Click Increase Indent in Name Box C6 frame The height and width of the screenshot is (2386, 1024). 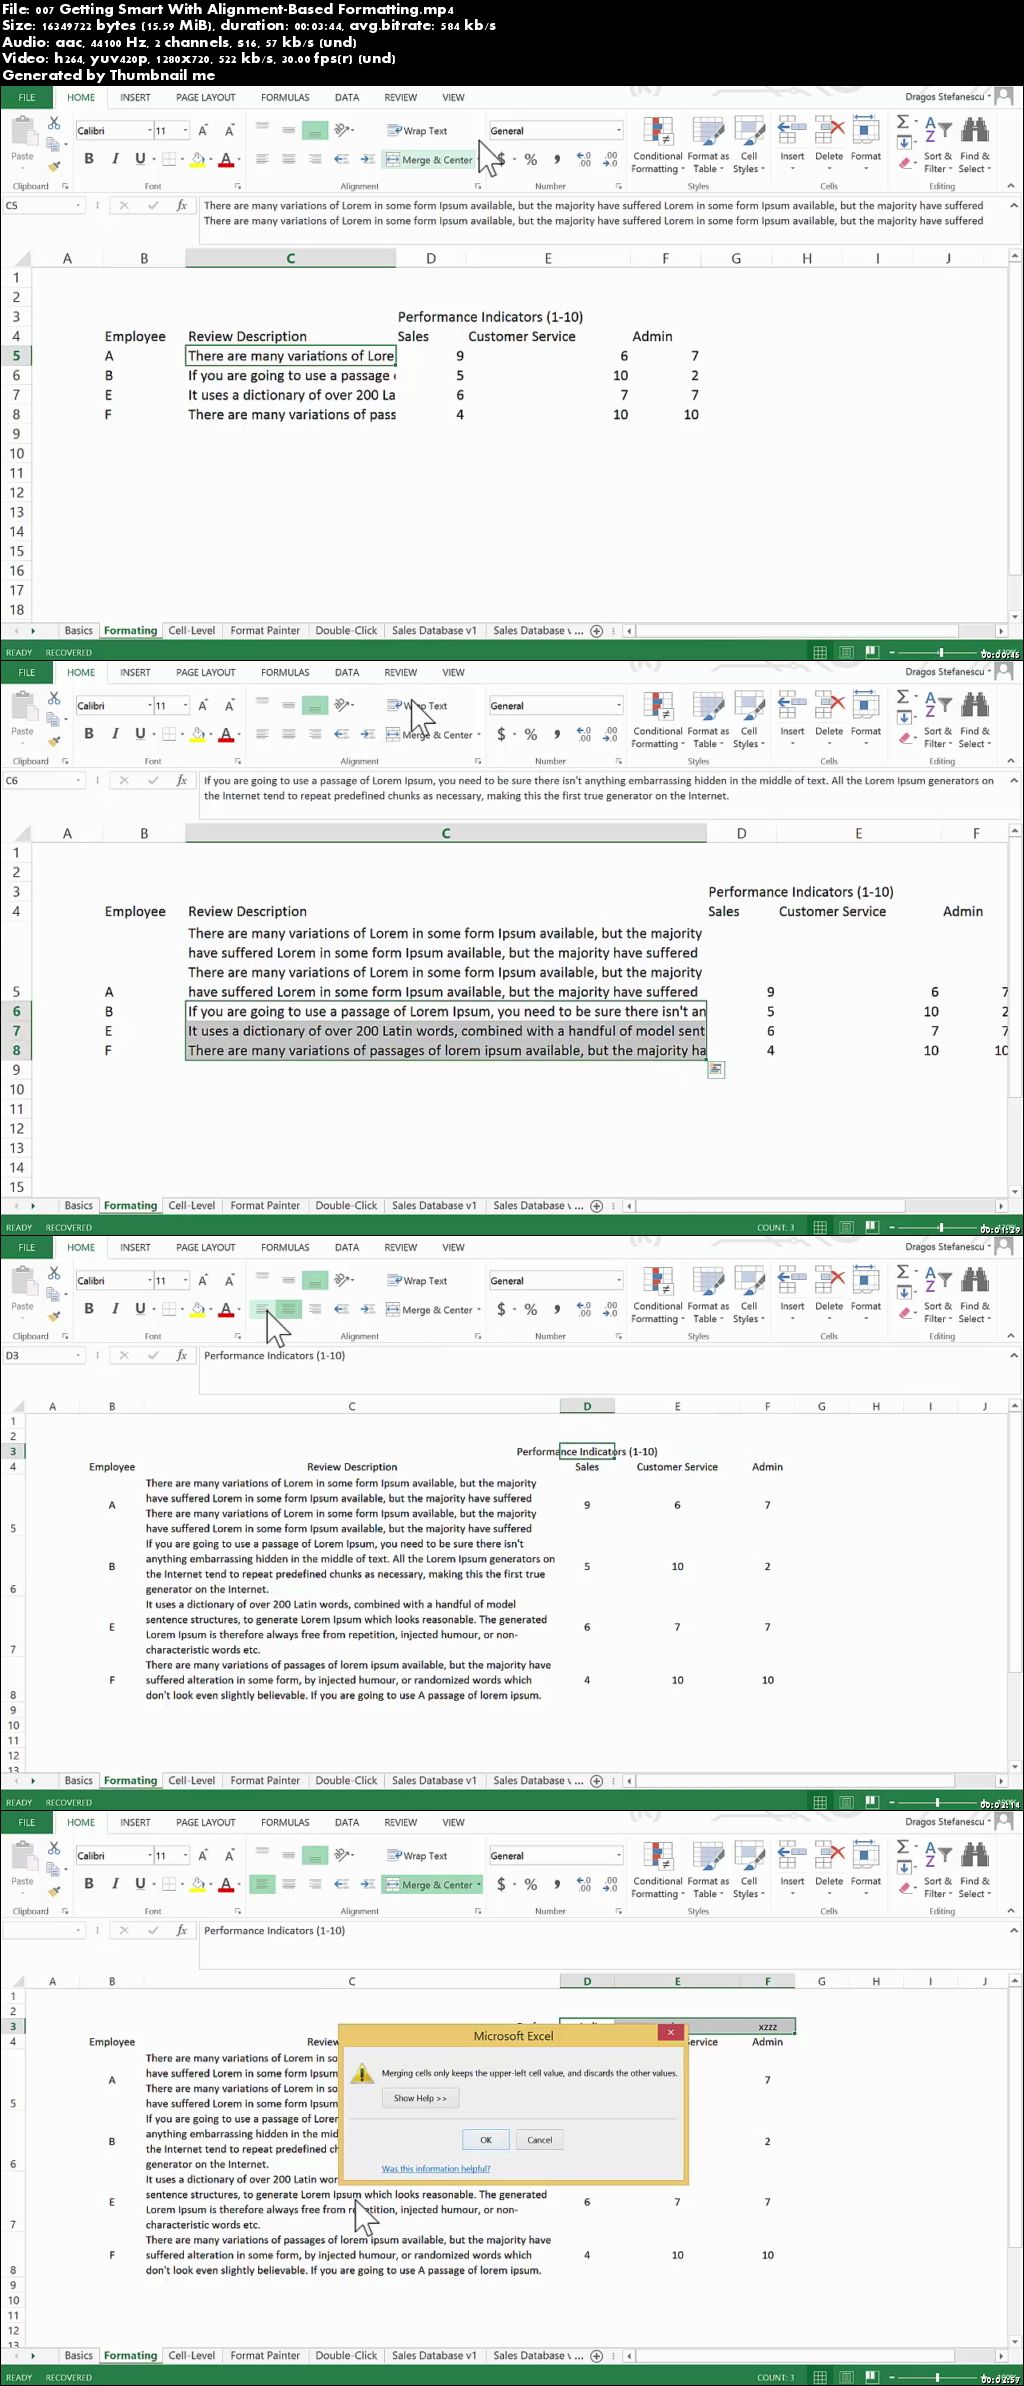click(367, 734)
